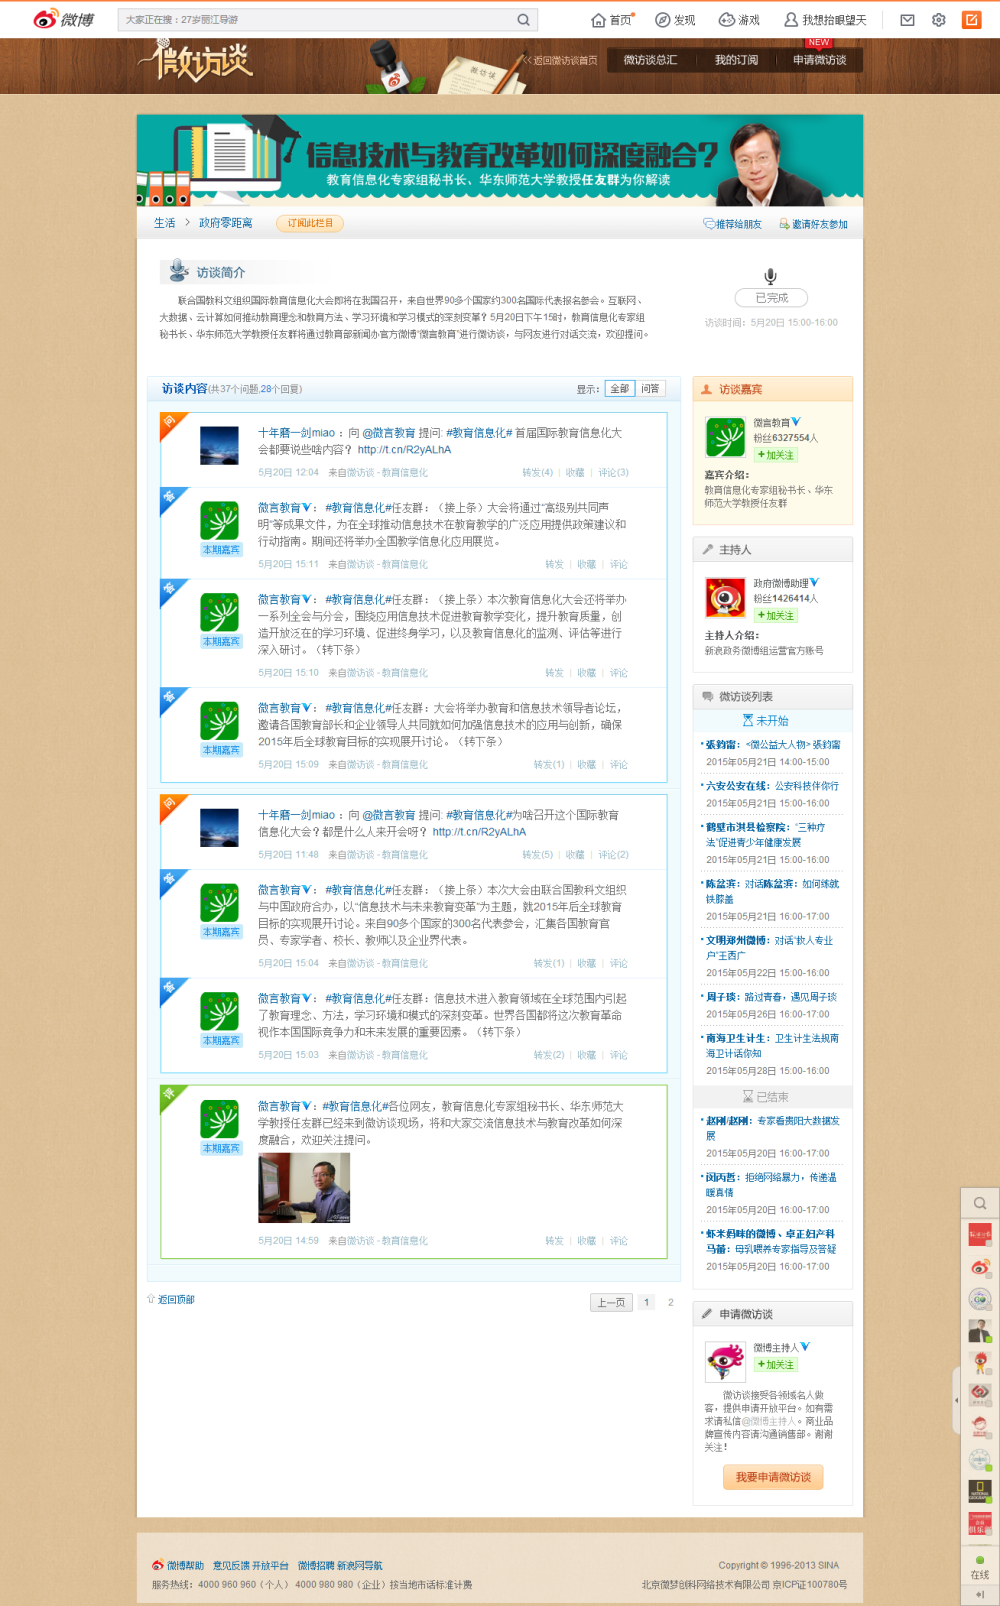
Task: Open 发现 in the top navigation
Action: click(x=675, y=19)
